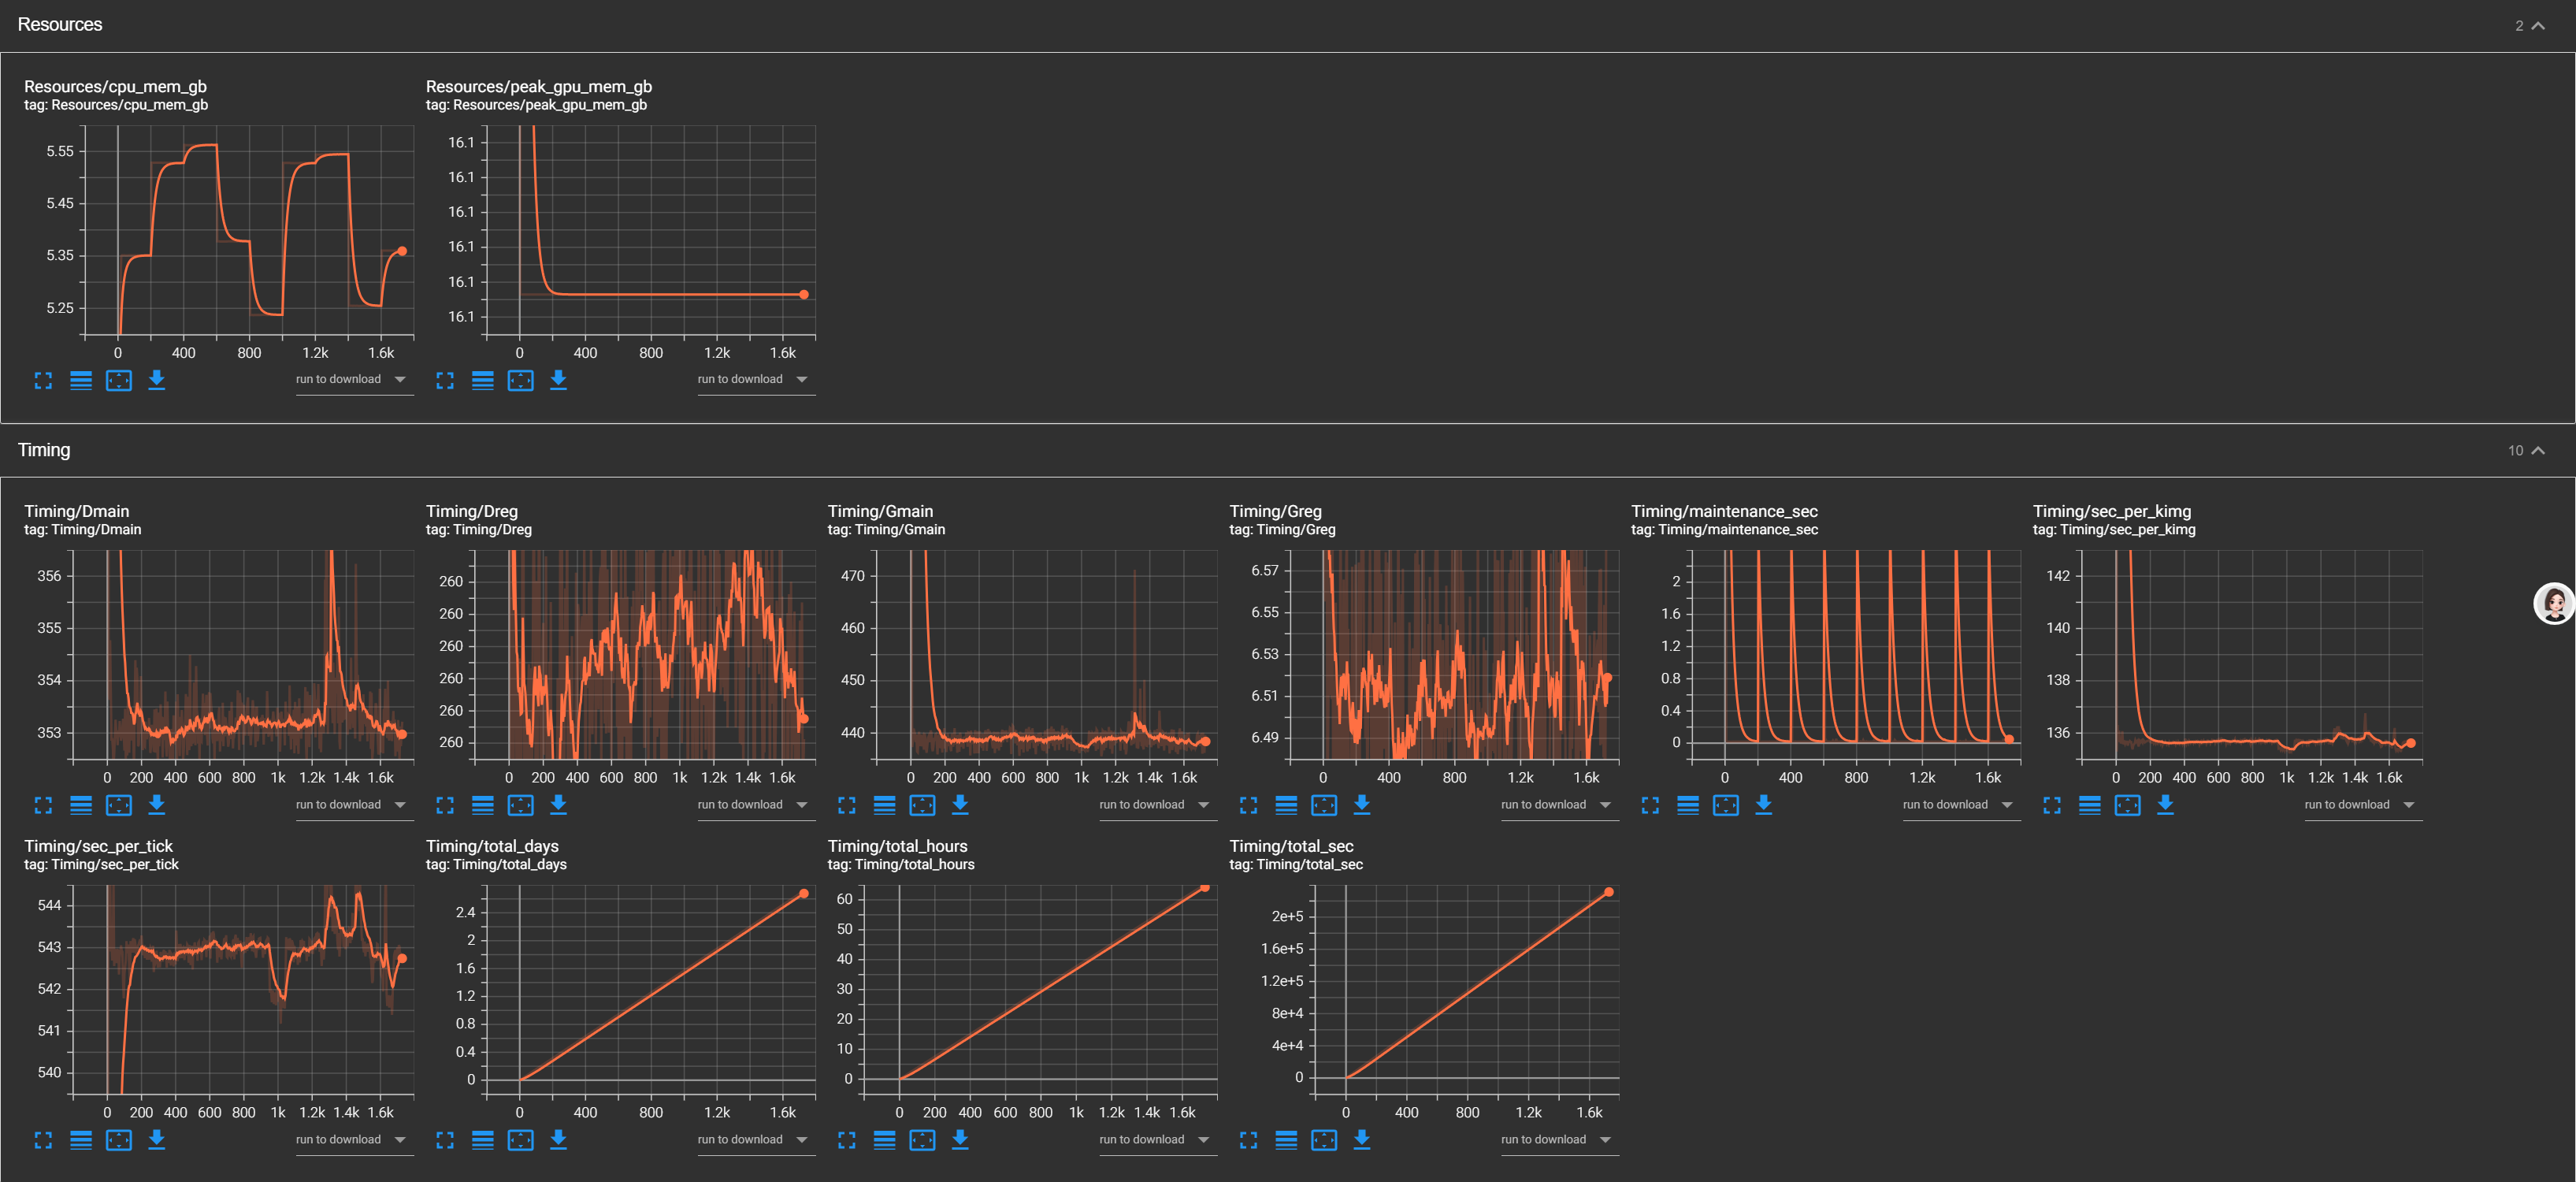Click the Timing section header title
Viewport: 2576px width, 1182px height.
[x=44, y=450]
